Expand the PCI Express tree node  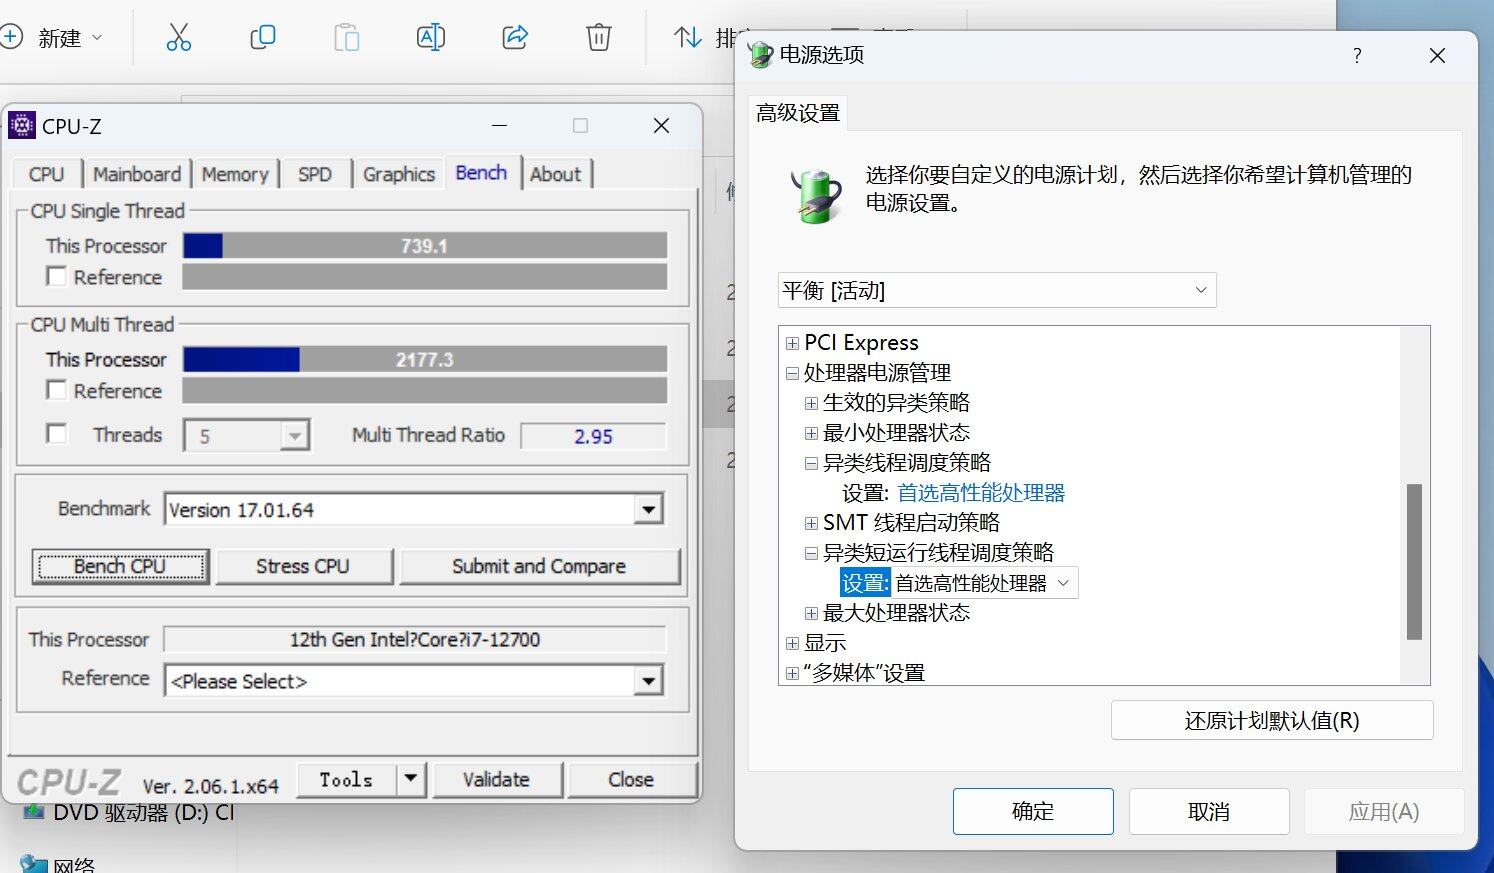point(792,343)
